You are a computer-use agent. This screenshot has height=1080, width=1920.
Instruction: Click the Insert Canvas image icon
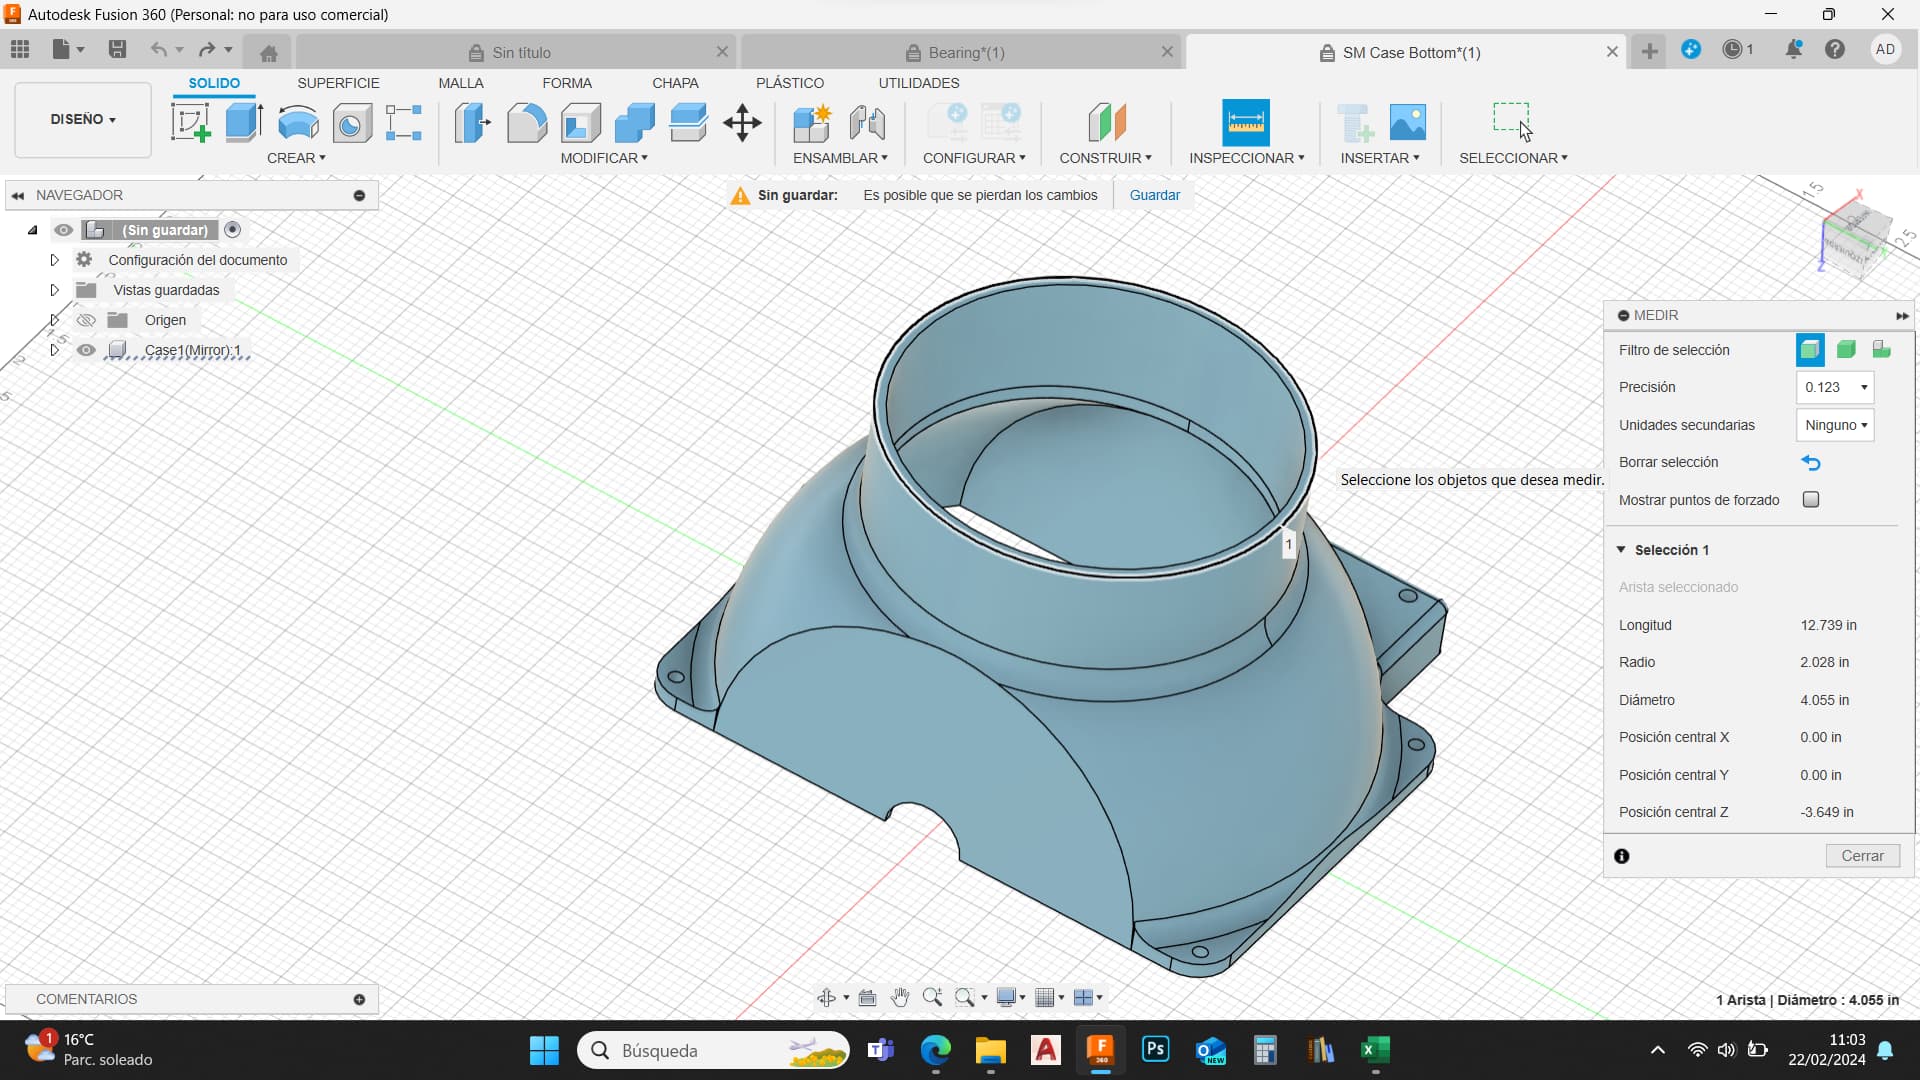[1408, 122]
